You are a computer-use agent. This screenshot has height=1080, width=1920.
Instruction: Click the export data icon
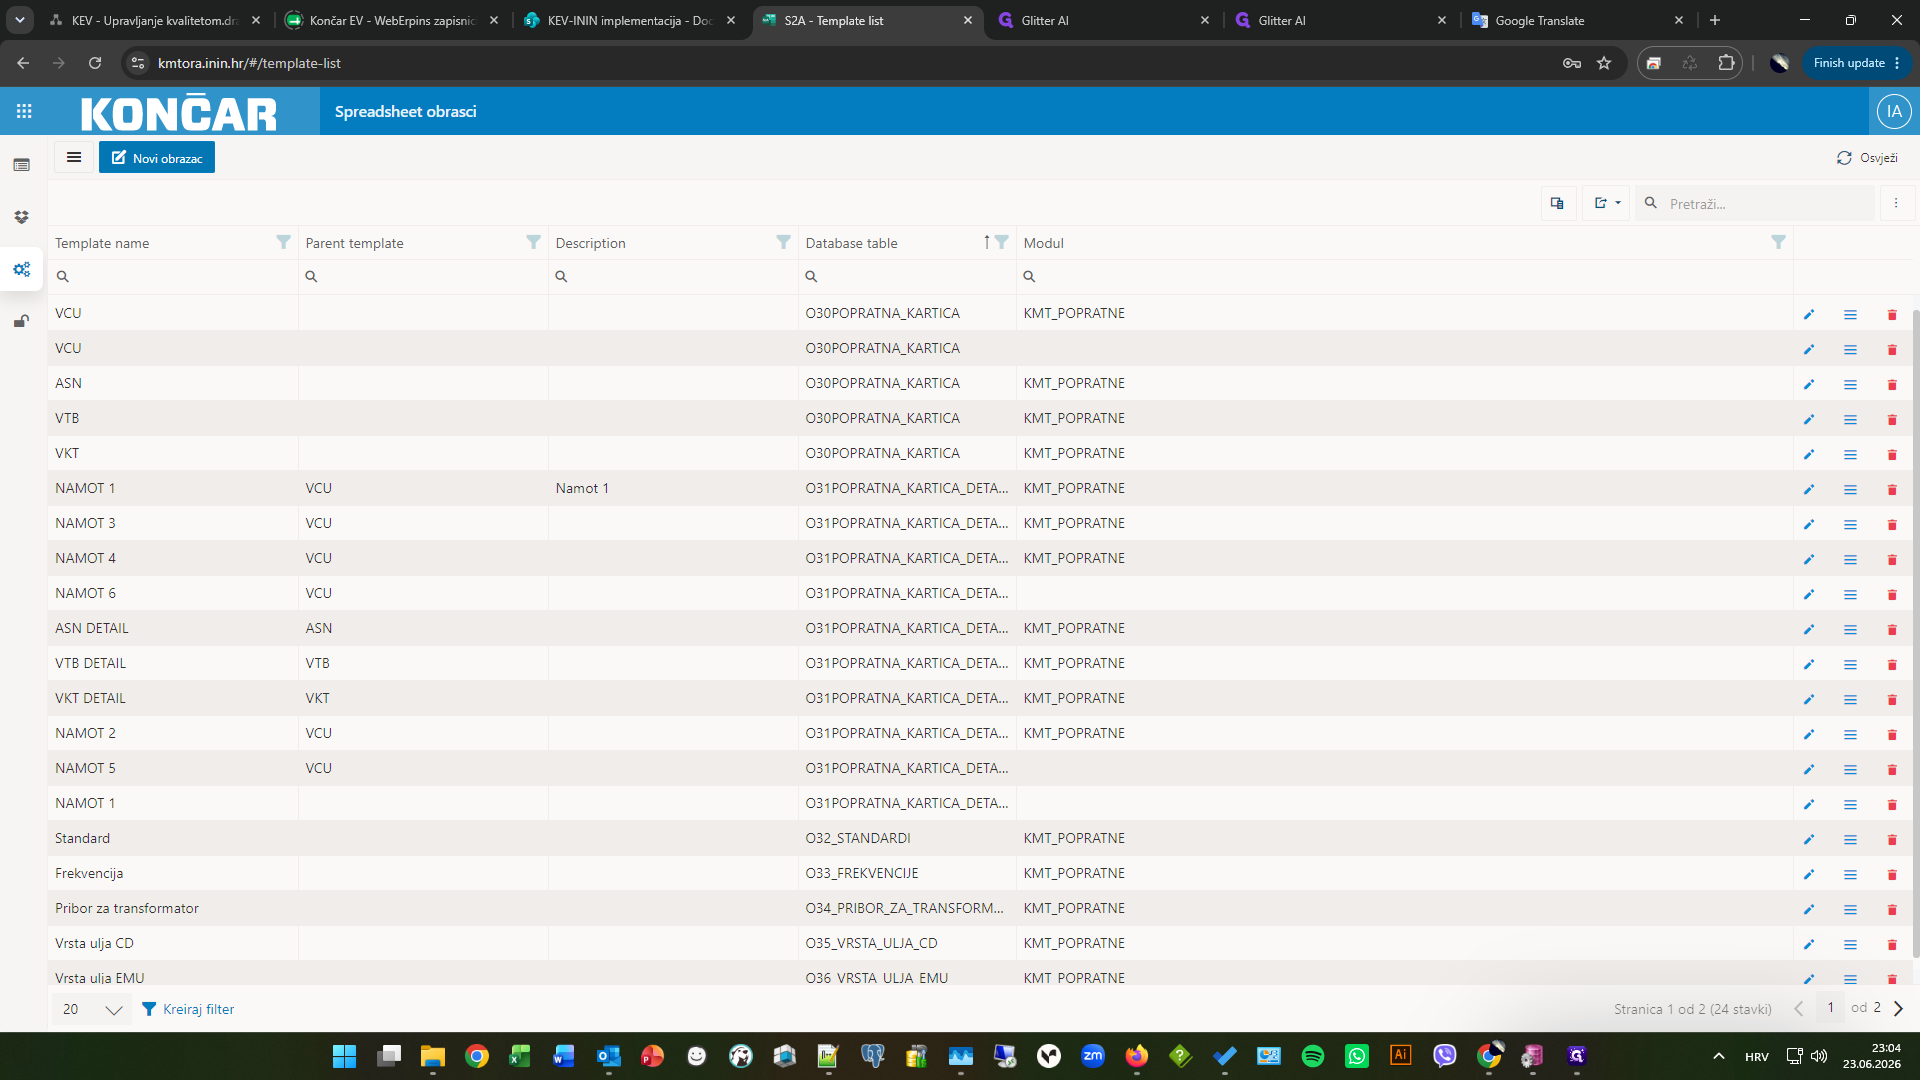(x=1607, y=203)
